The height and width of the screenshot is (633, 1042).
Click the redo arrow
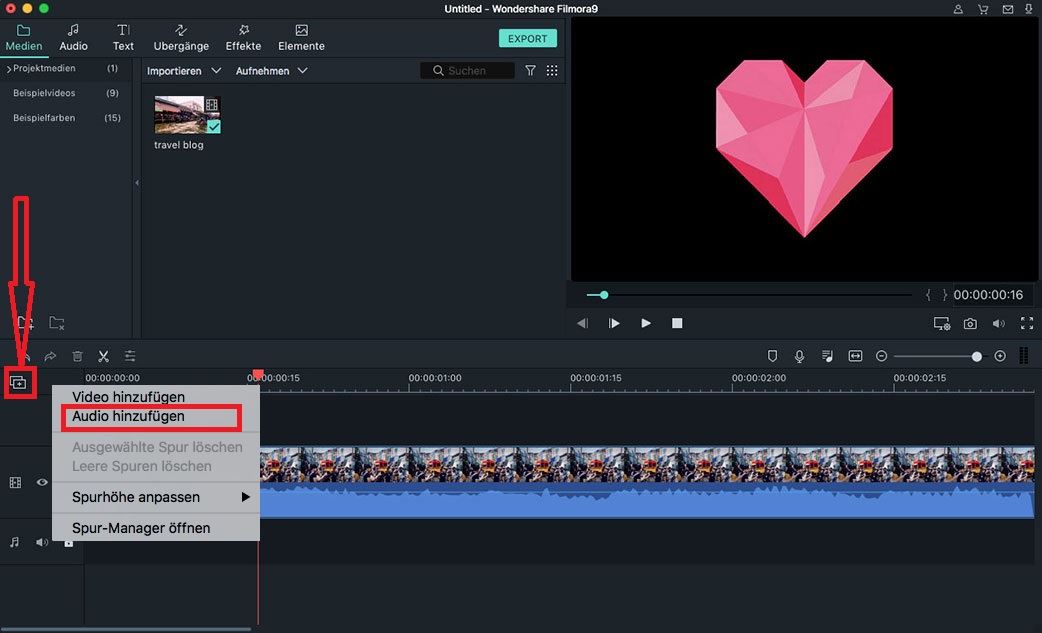click(50, 357)
